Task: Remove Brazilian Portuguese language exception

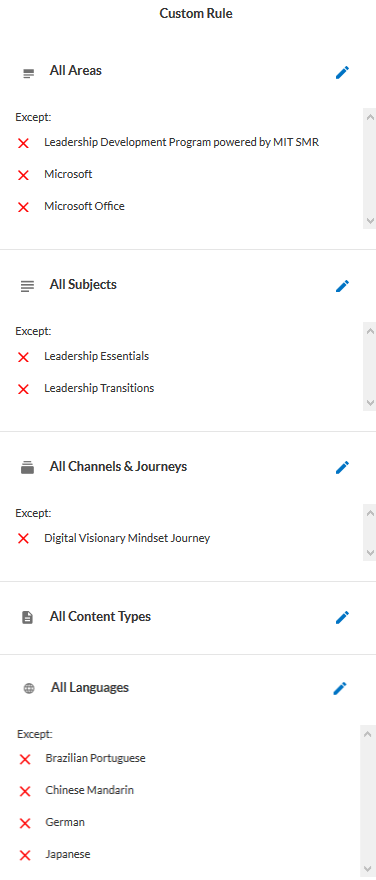Action: coord(25,760)
